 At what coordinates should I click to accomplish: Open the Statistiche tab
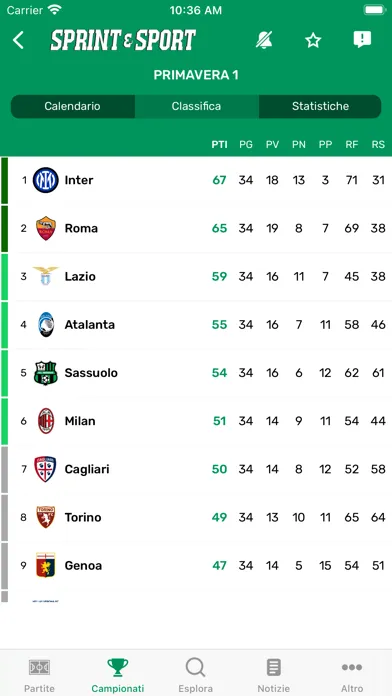point(320,107)
